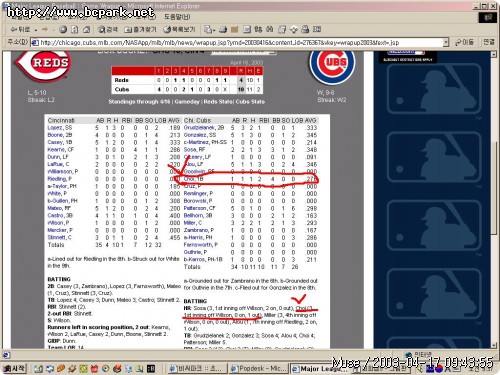Go to the home page icon
This screenshot has height=375, width=500.
pyautogui.click(x=86, y=30)
